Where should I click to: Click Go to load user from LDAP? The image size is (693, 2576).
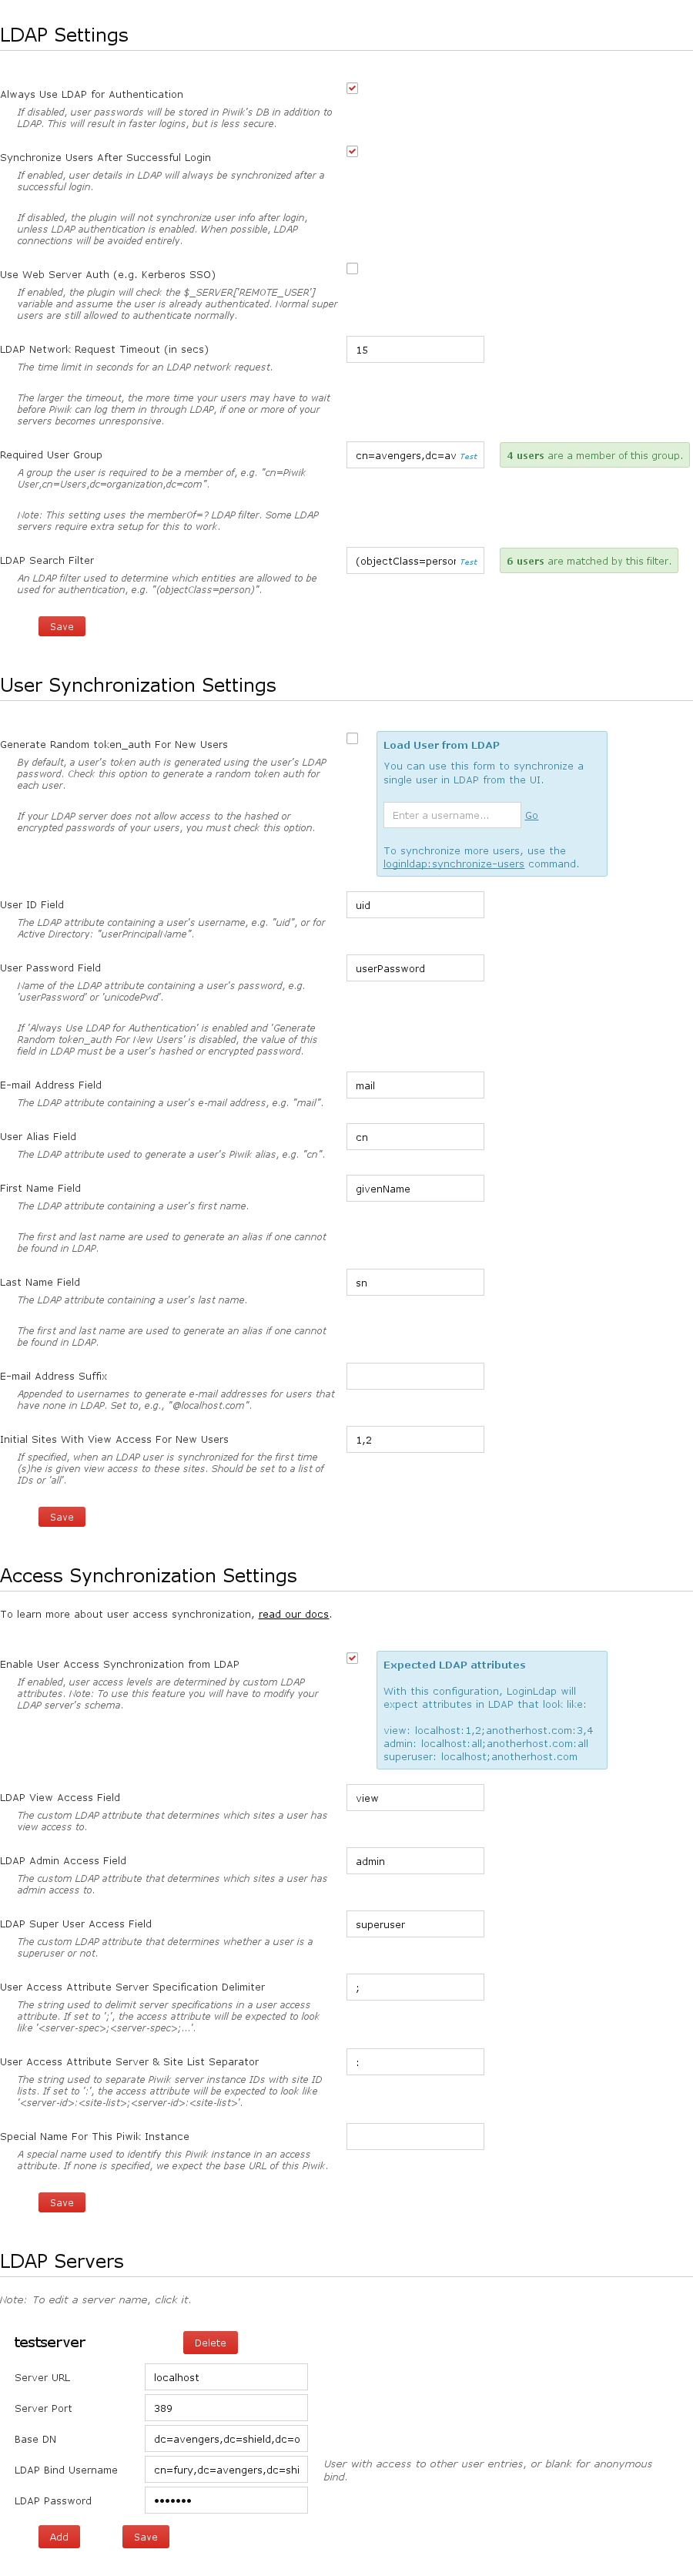click(531, 816)
